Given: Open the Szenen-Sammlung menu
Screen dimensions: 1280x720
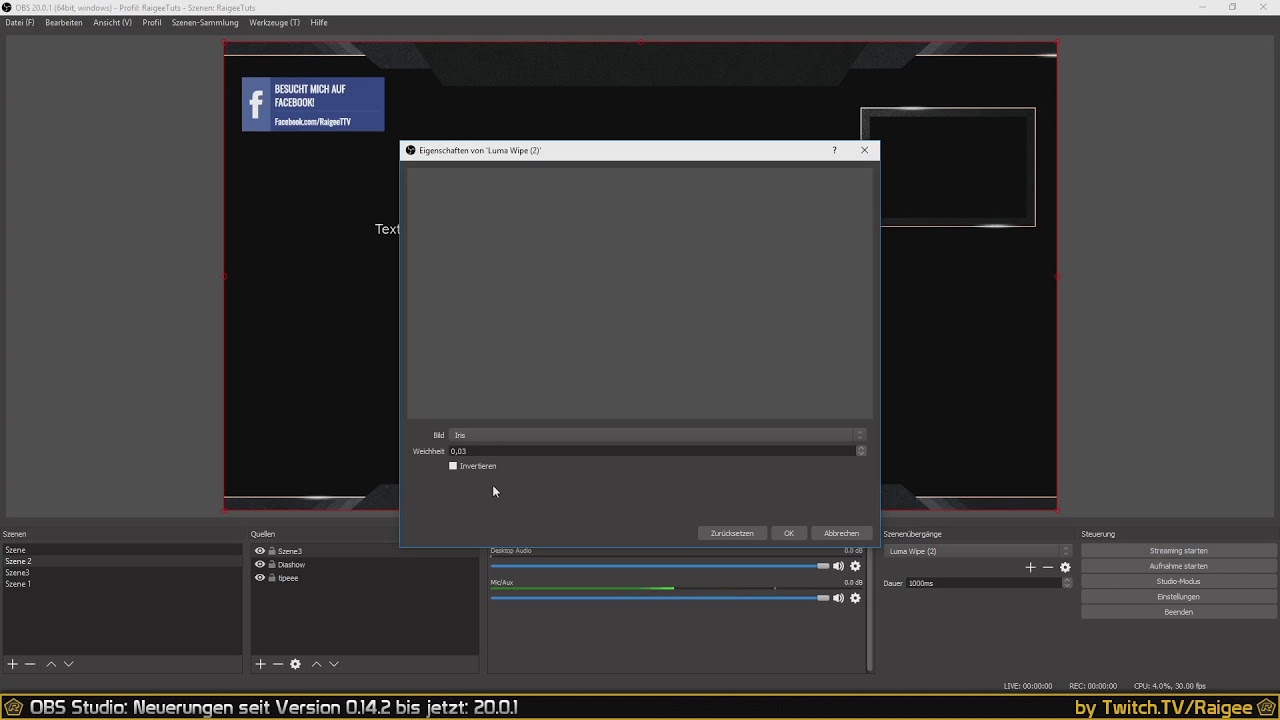Looking at the screenshot, I should [205, 22].
